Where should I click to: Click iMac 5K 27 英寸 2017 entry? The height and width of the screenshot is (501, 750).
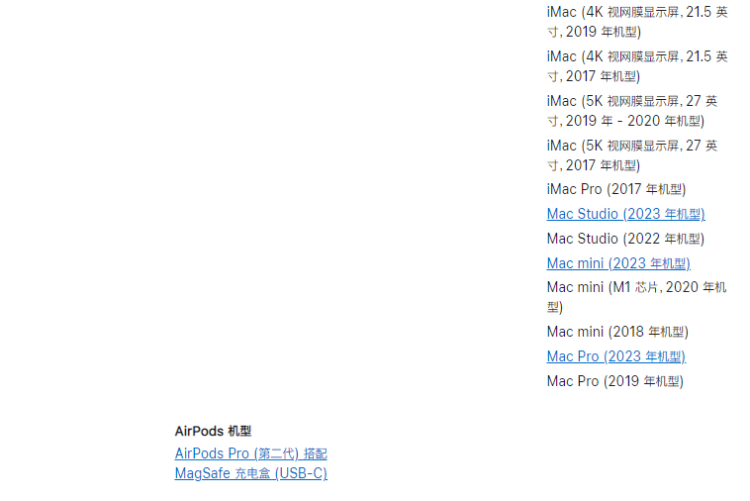(632, 156)
